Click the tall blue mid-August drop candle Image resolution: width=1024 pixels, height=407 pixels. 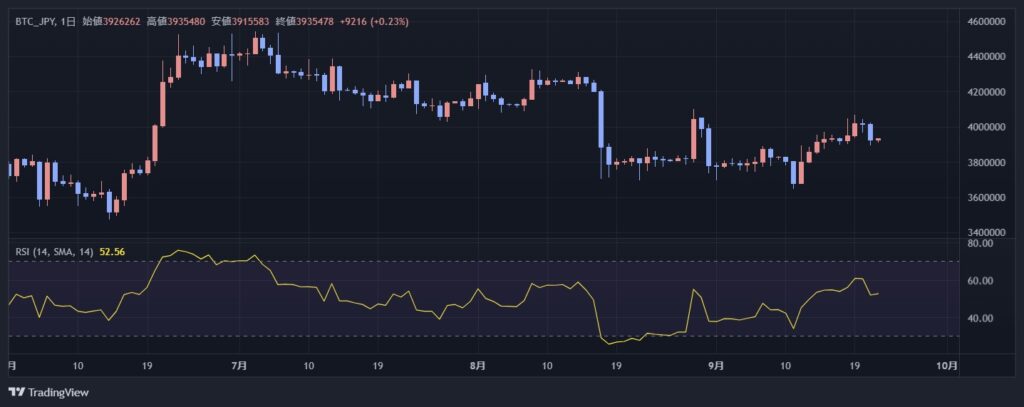[601, 118]
